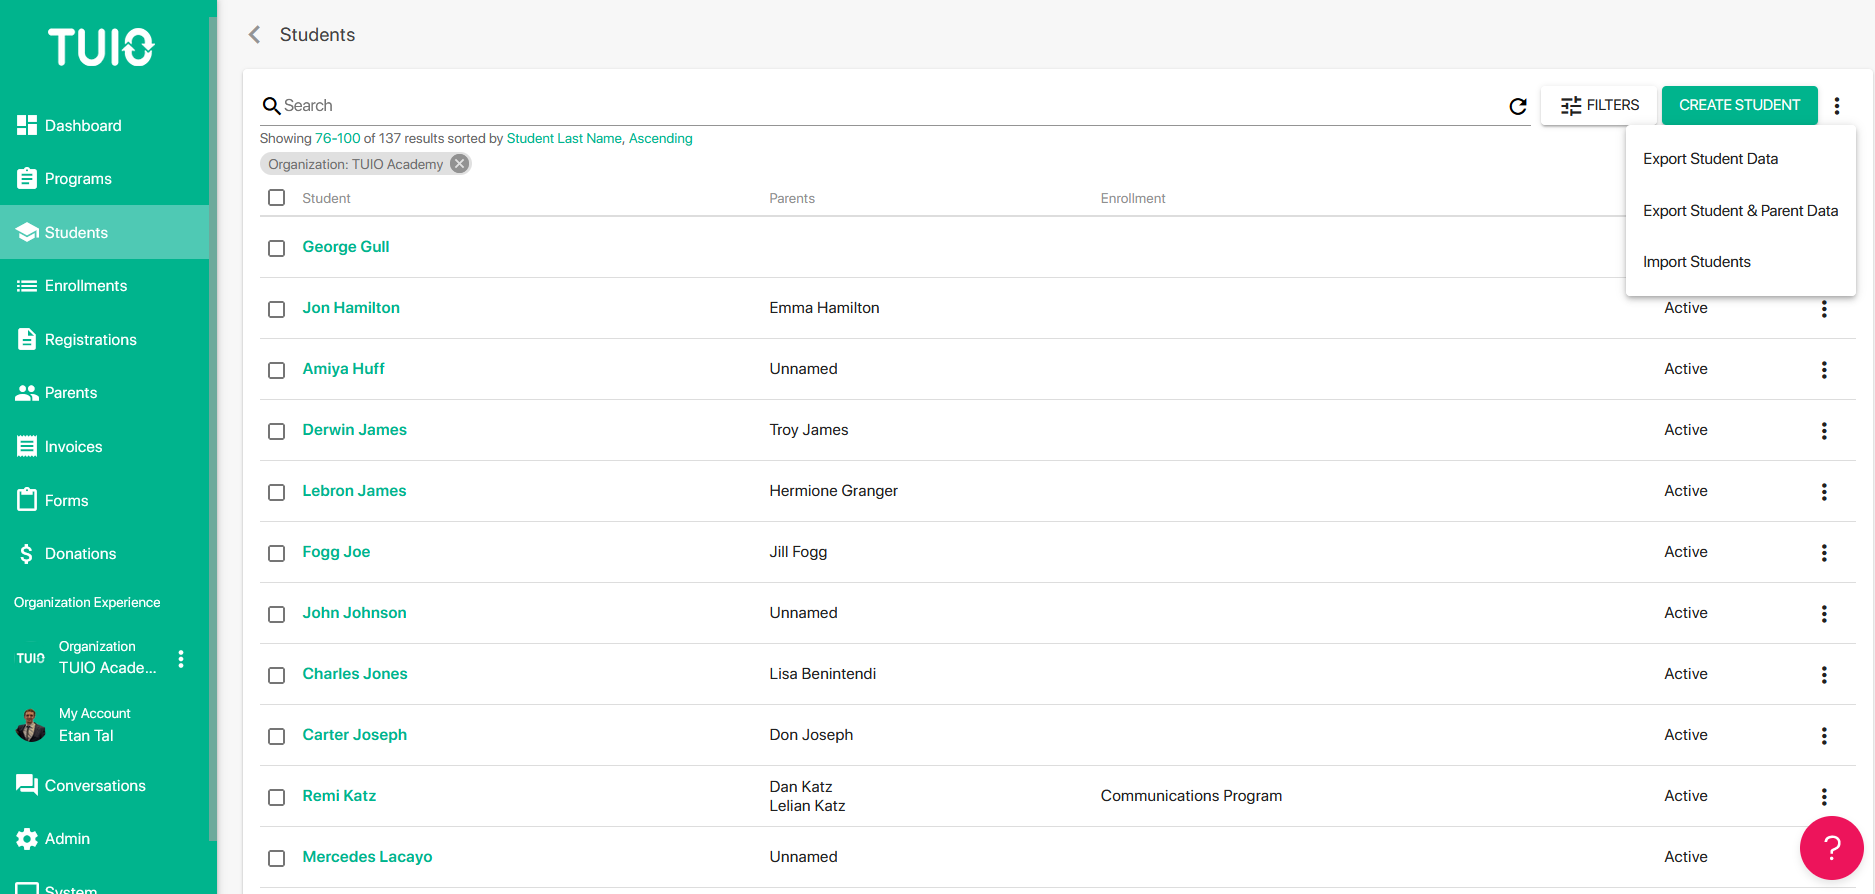Open row actions for Lebron James
Viewport: 1875px width, 894px height.
[1824, 492]
